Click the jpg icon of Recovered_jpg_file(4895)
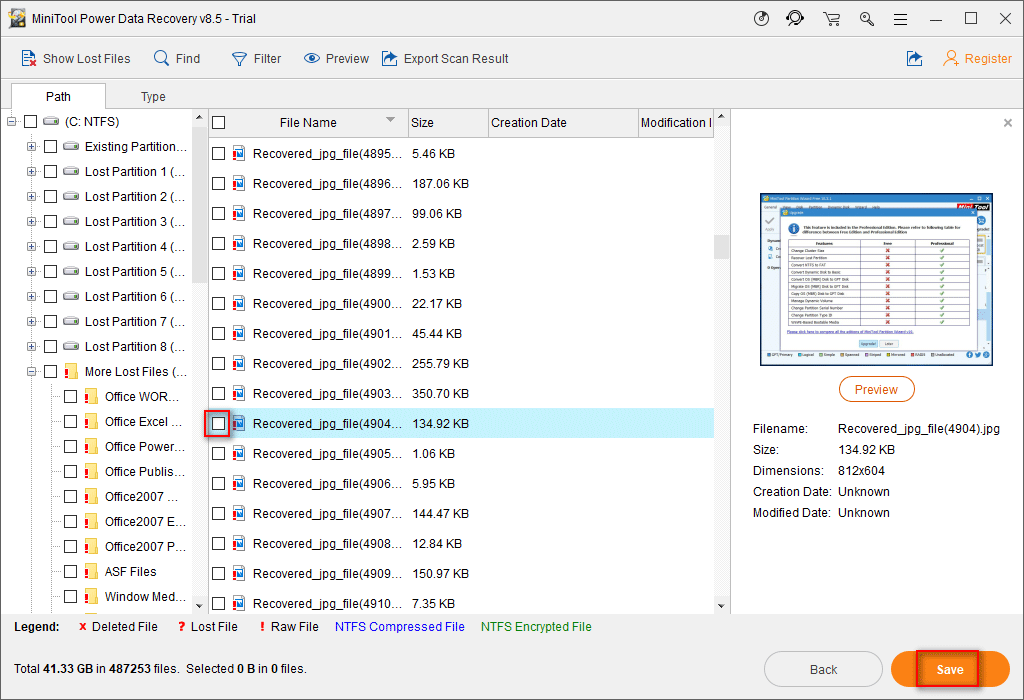Viewport: 1024px width, 700px height. point(238,153)
